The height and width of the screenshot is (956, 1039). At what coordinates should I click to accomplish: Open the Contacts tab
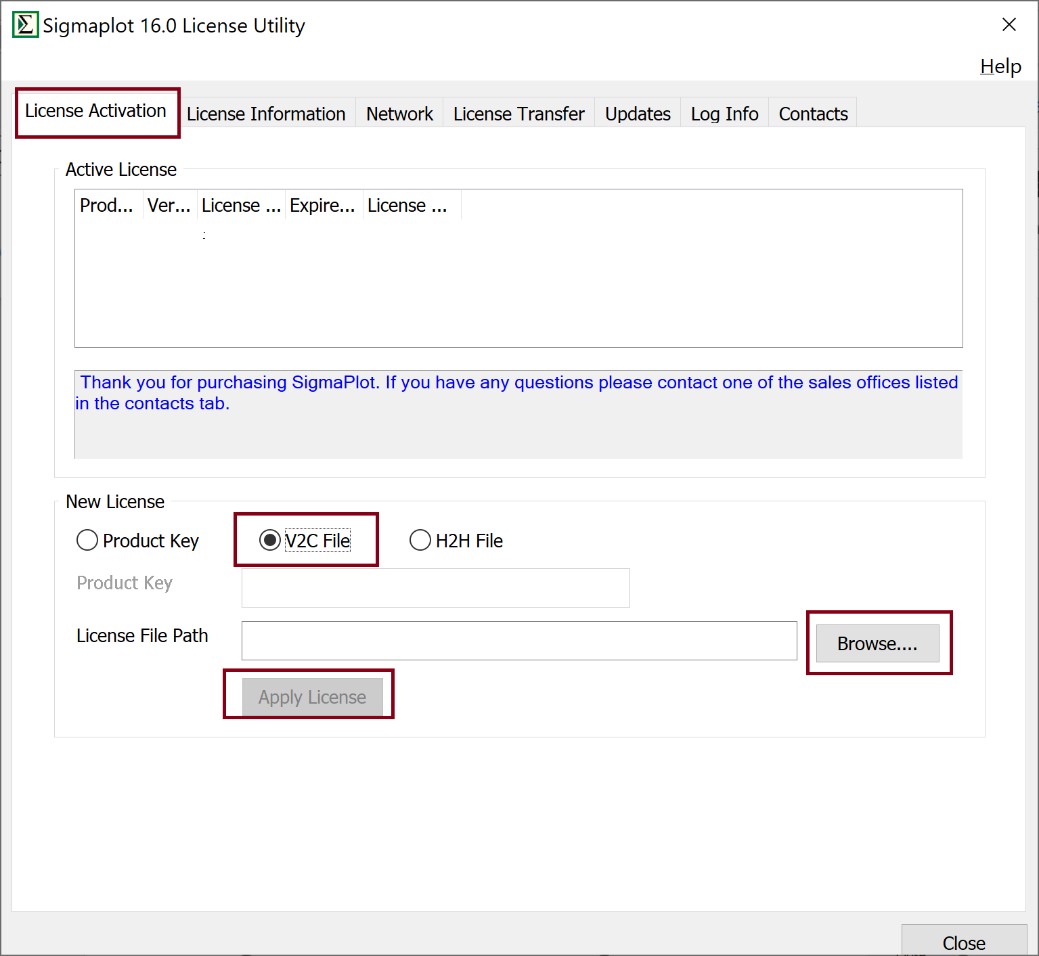coord(813,114)
